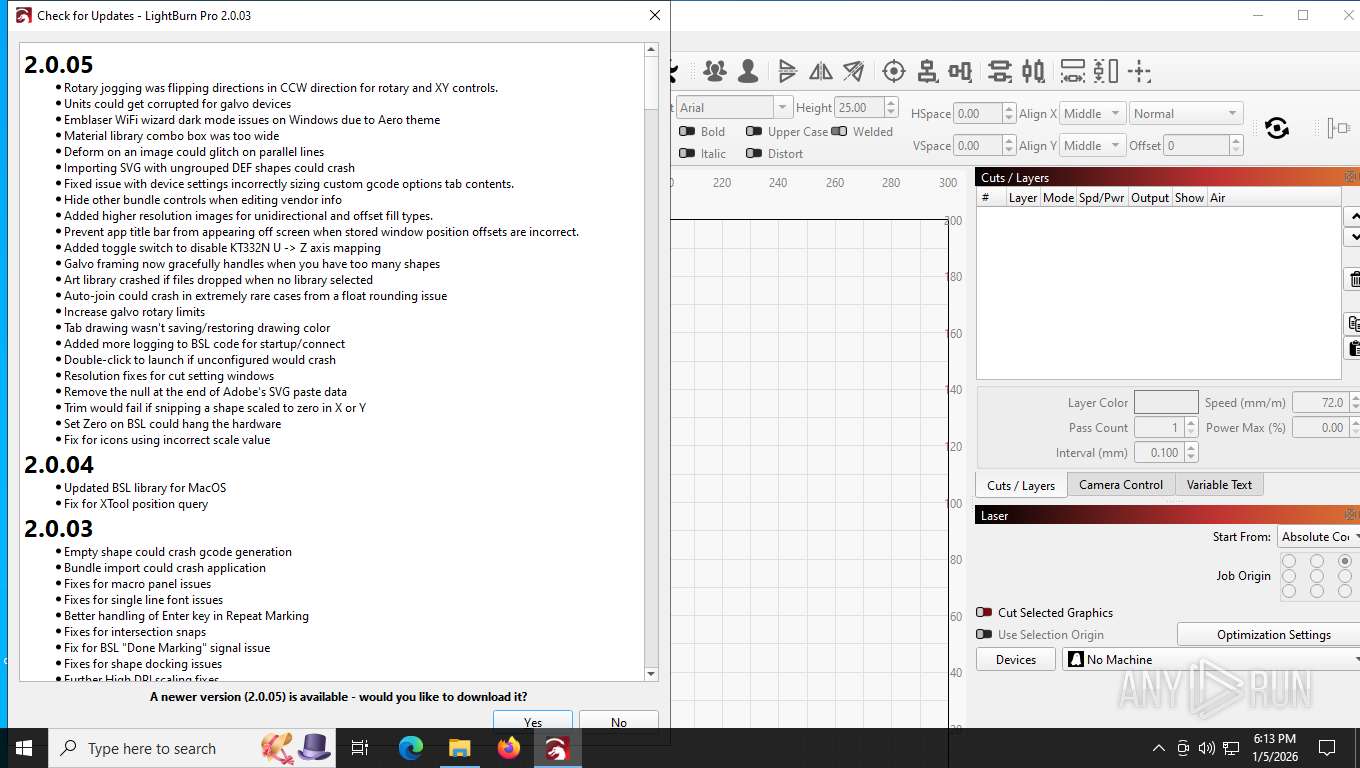Click the paste layer settings clipboard icon
1360x768 pixels.
[x=1353, y=348]
